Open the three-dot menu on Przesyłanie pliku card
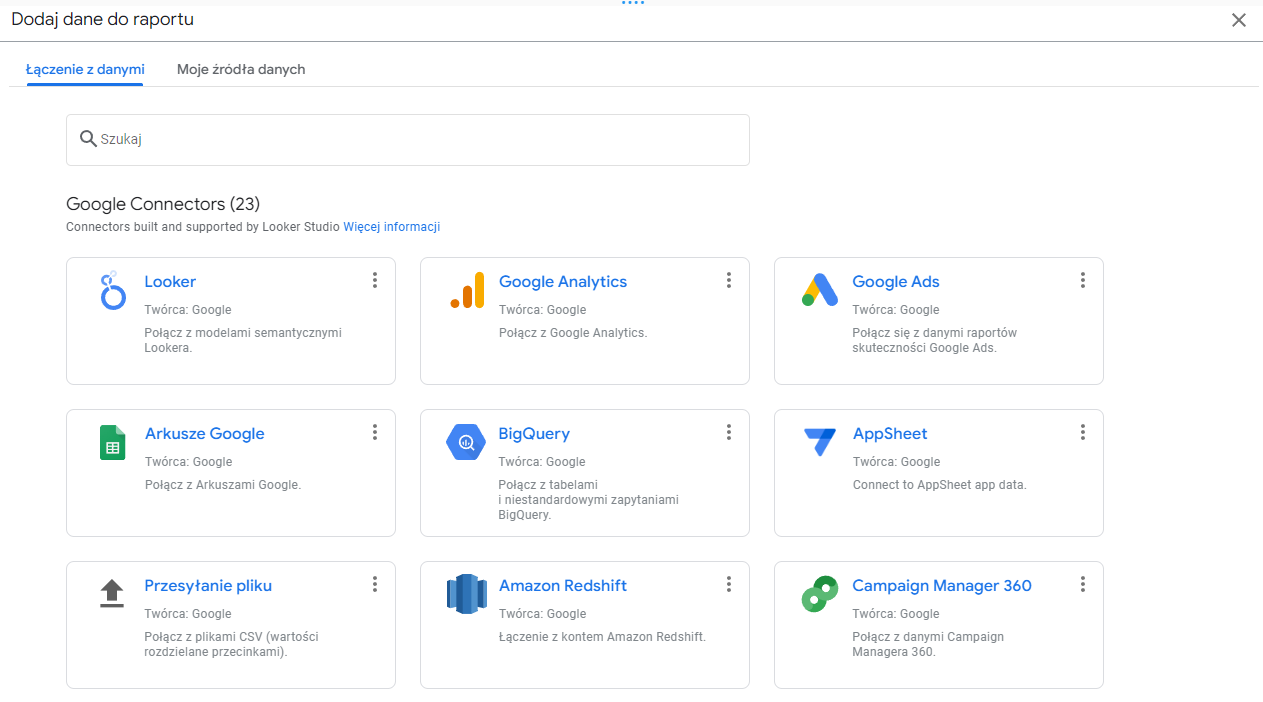The height and width of the screenshot is (702, 1263). click(x=375, y=584)
